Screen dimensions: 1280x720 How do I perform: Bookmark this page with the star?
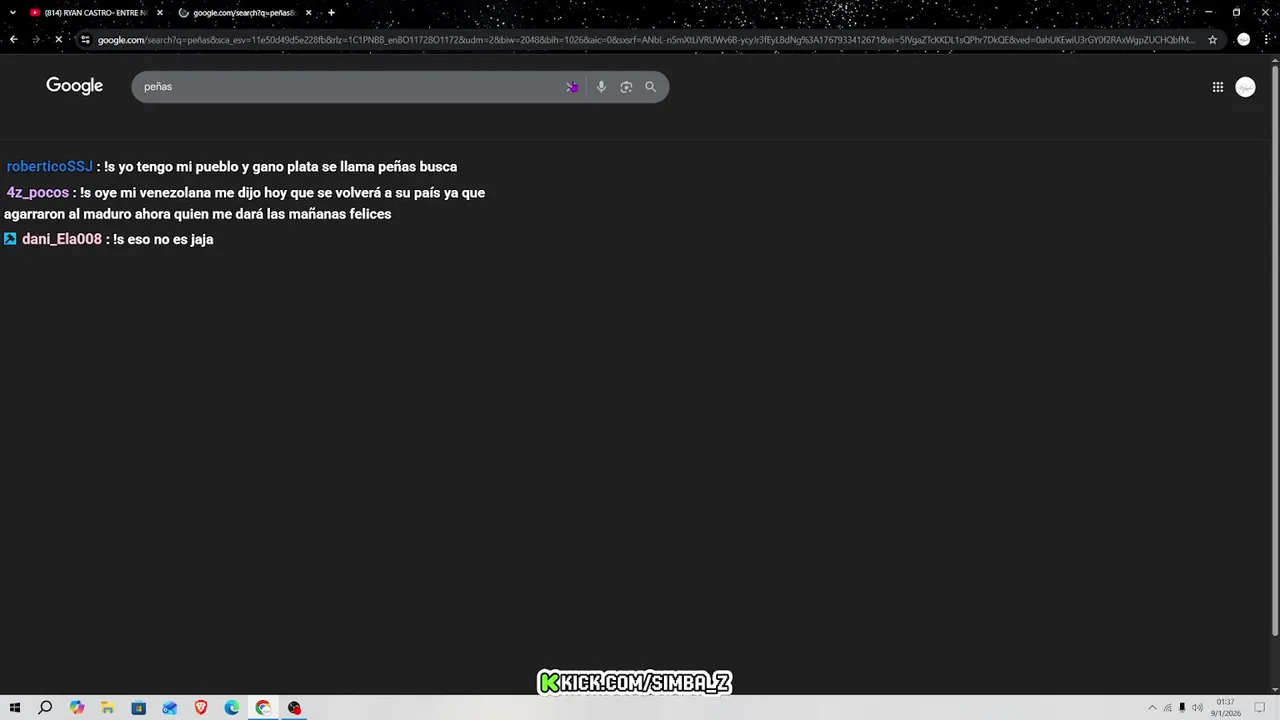[1212, 40]
